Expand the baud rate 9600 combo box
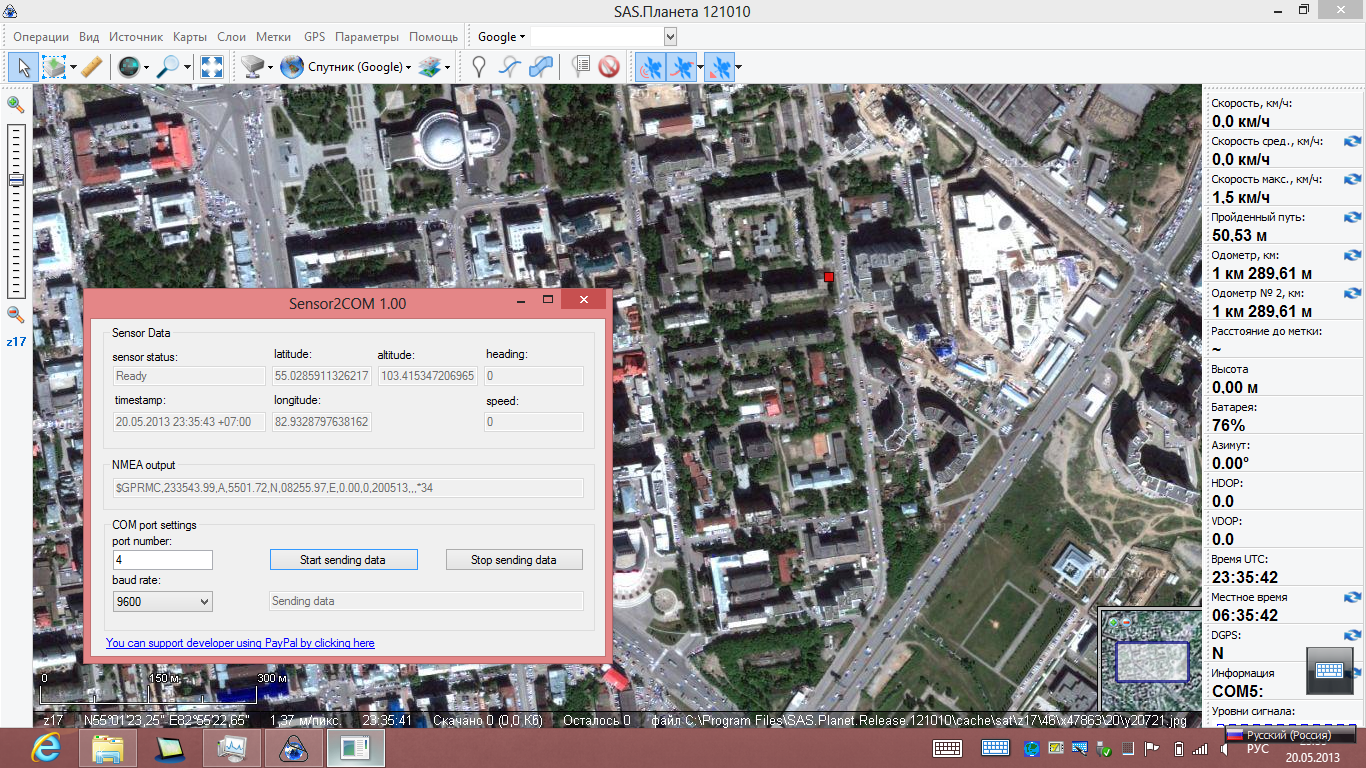The width and height of the screenshot is (1366, 768). [163, 601]
